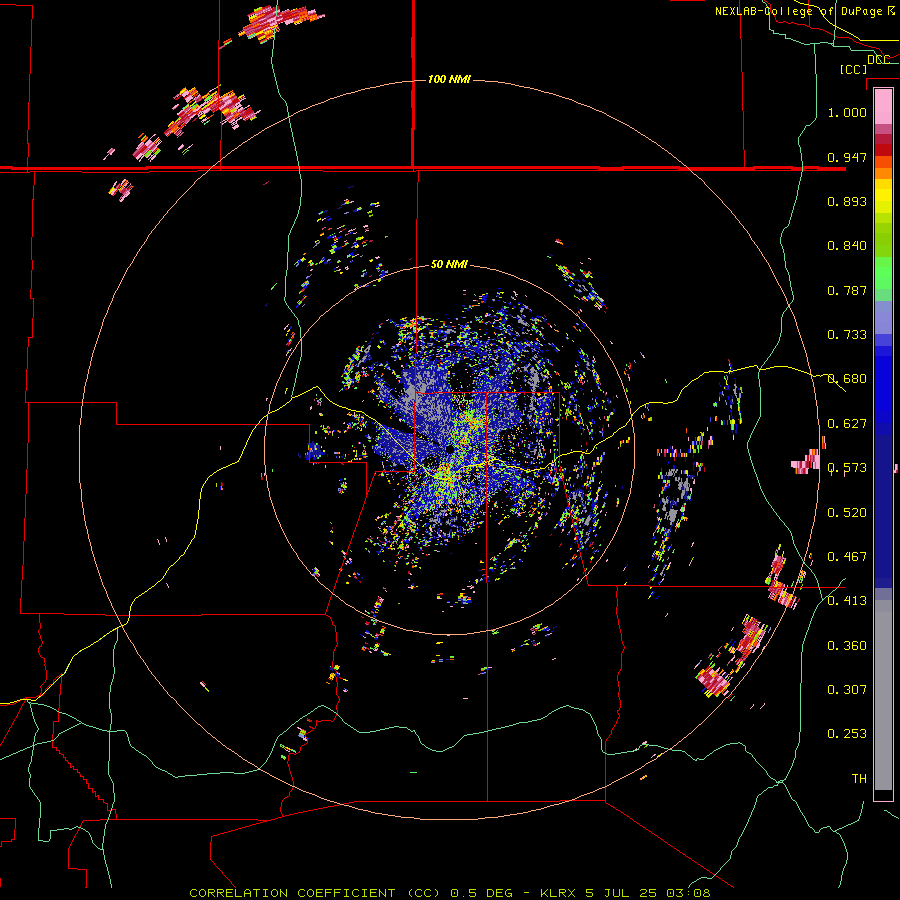Click the black radar site dot at center
The width and height of the screenshot is (900, 900).
(x=450, y=449)
